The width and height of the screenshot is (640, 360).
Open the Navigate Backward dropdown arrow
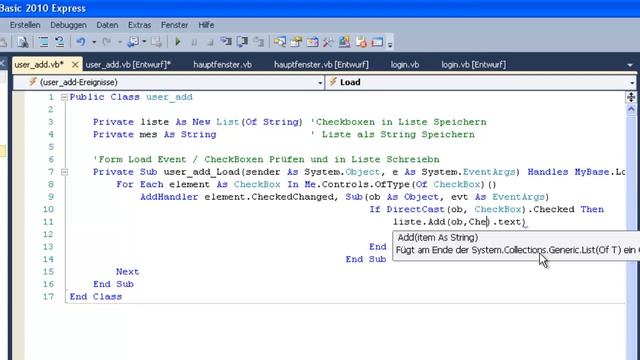point(144,42)
